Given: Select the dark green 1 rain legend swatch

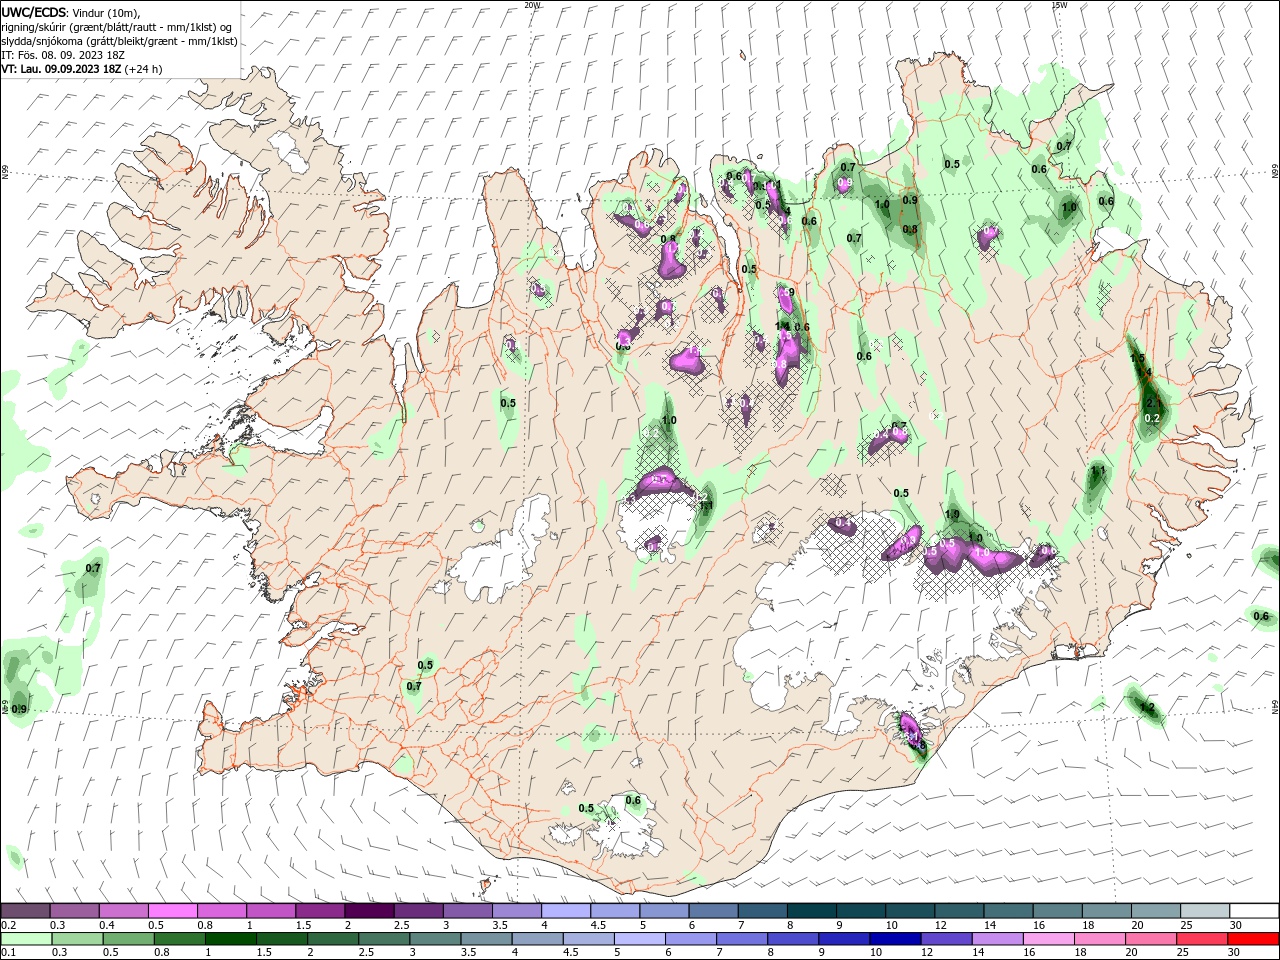Looking at the screenshot, I should tap(230, 939).
